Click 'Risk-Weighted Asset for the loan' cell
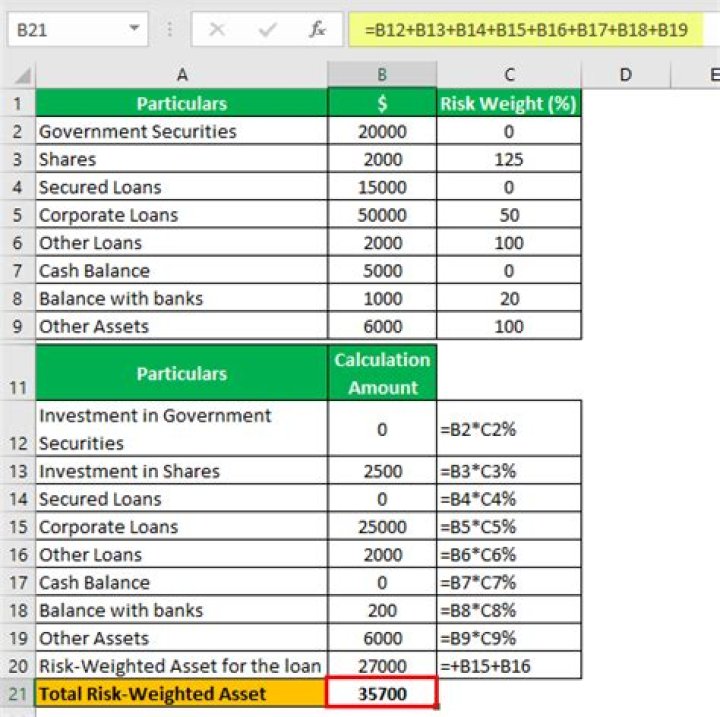720x717 pixels. pyautogui.click(x=182, y=666)
